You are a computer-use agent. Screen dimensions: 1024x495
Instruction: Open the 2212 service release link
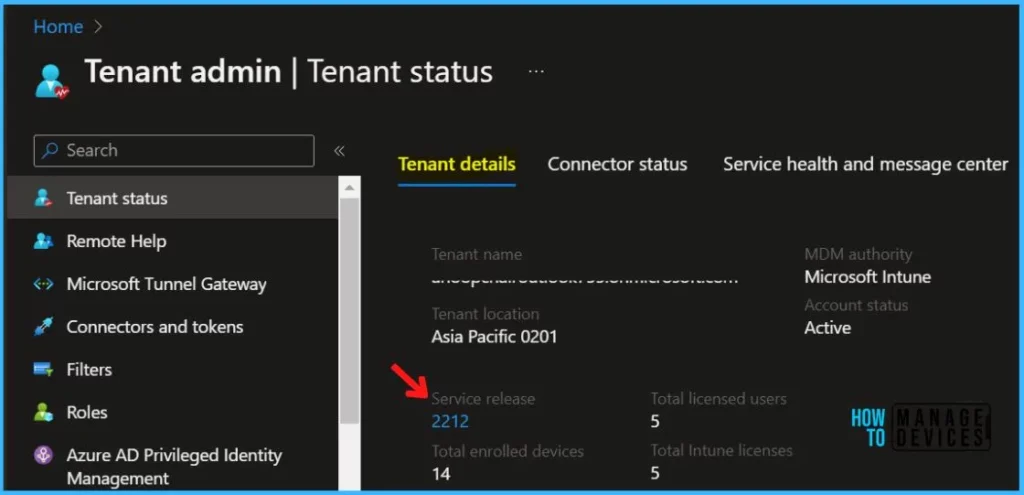(450, 421)
